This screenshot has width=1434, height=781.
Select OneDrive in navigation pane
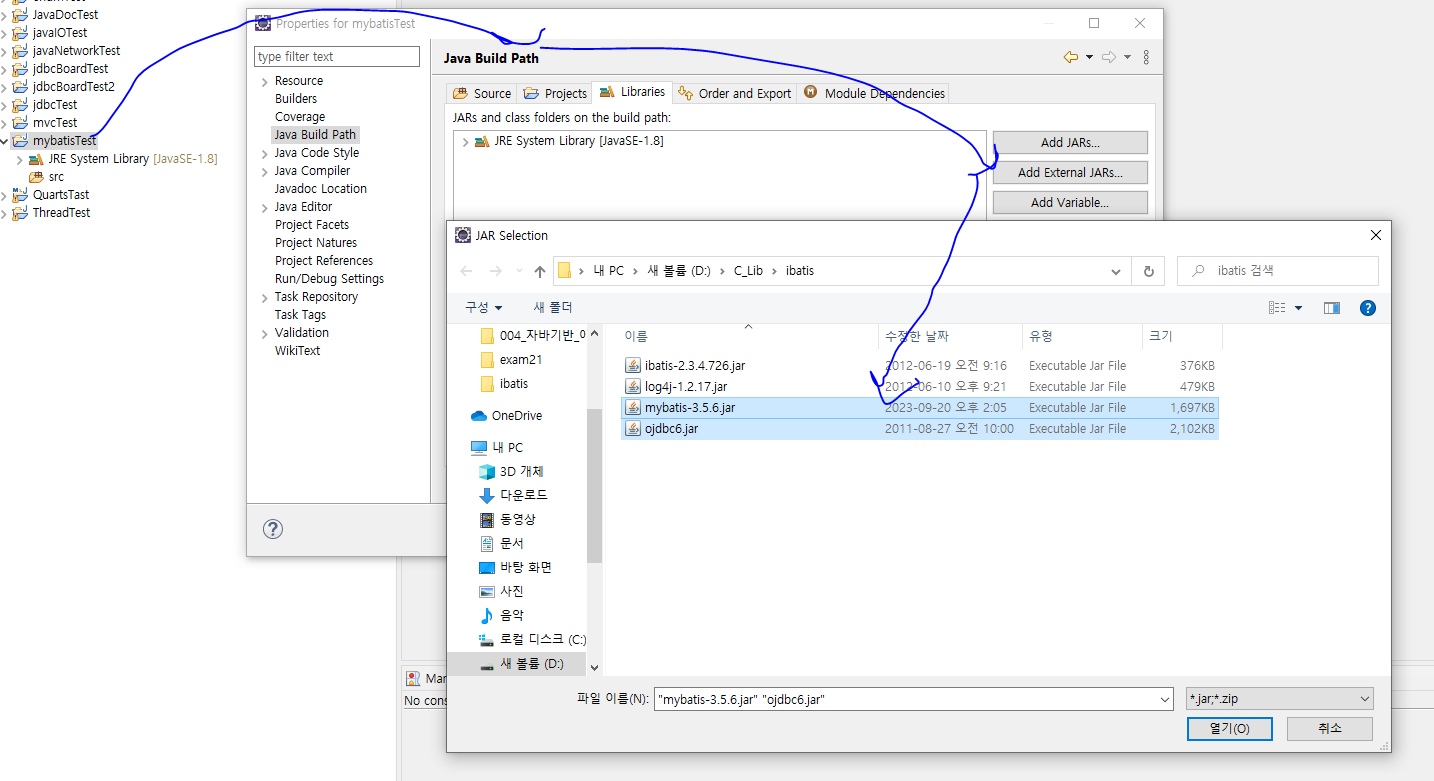516,416
